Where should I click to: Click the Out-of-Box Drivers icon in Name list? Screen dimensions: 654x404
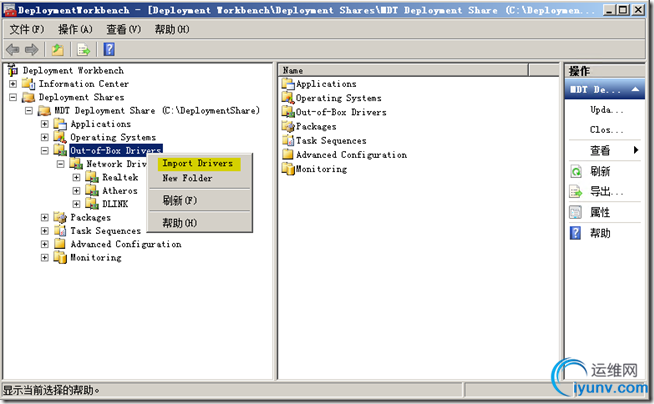tap(288, 112)
